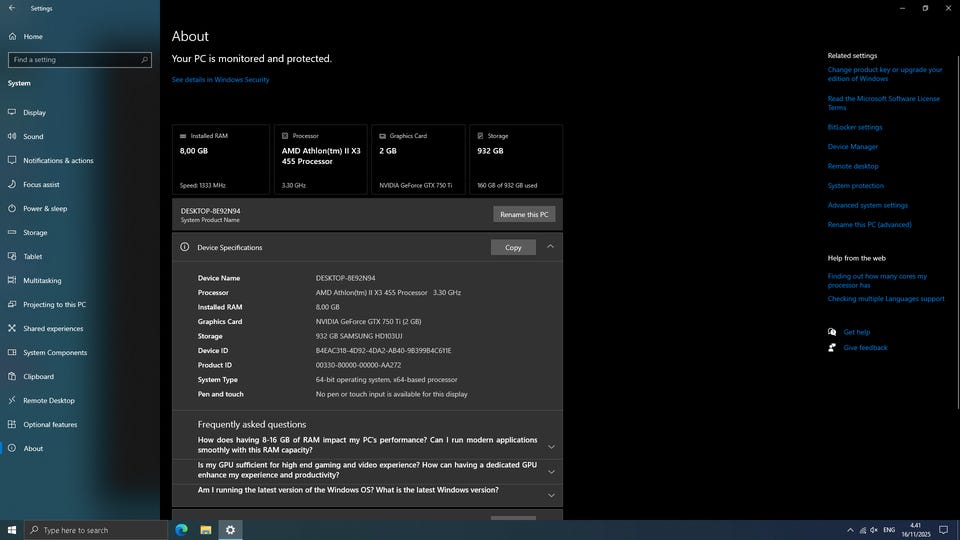Expand the latest Windows version FAQ

(551, 495)
